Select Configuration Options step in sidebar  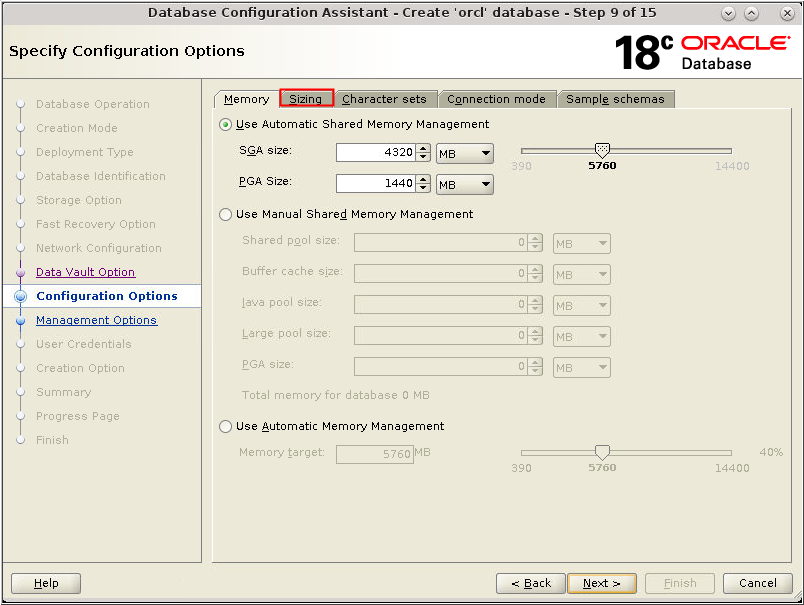coord(107,296)
